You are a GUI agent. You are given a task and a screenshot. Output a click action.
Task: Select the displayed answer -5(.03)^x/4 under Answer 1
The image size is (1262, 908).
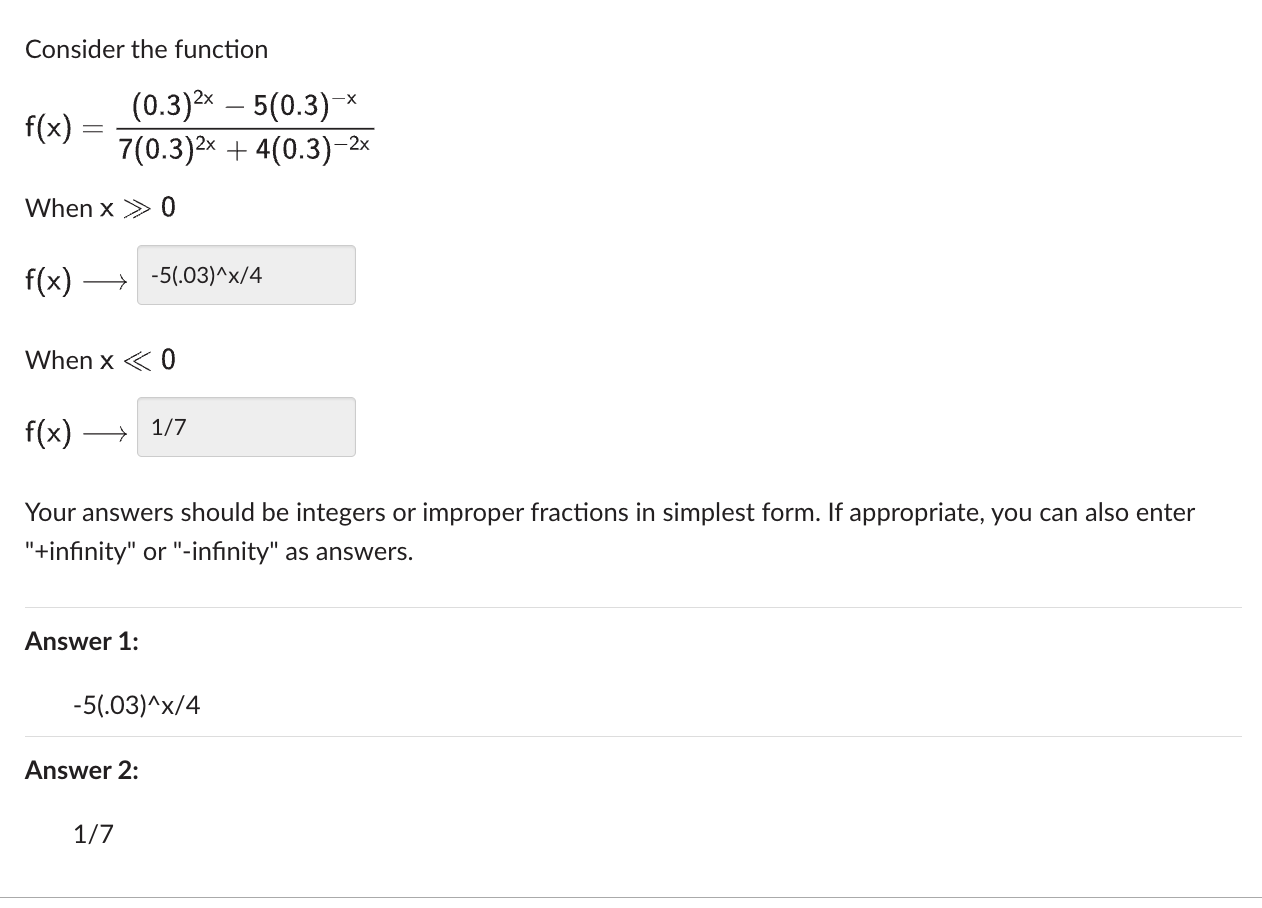tap(137, 704)
